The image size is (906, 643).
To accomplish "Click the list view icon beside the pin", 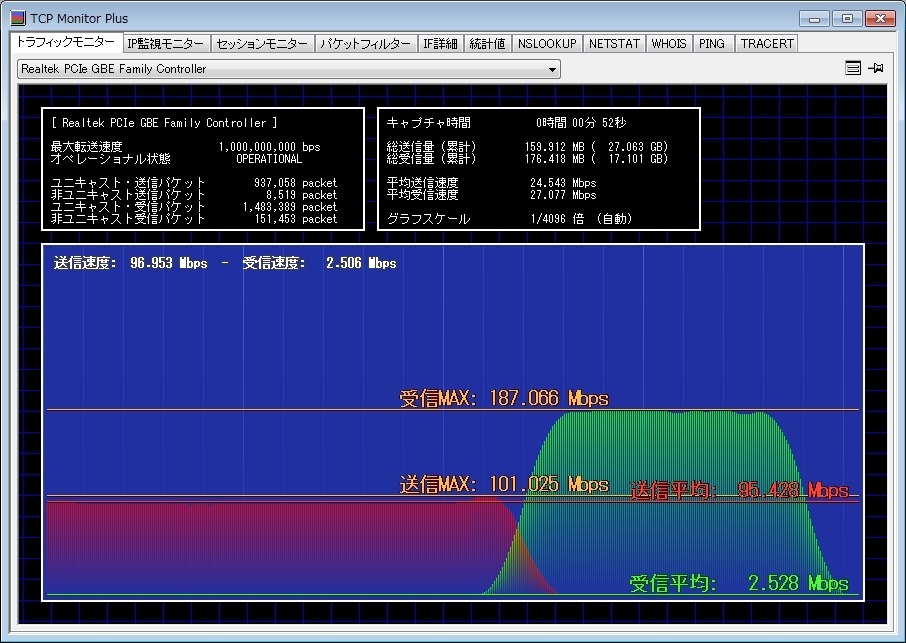I will [853, 68].
